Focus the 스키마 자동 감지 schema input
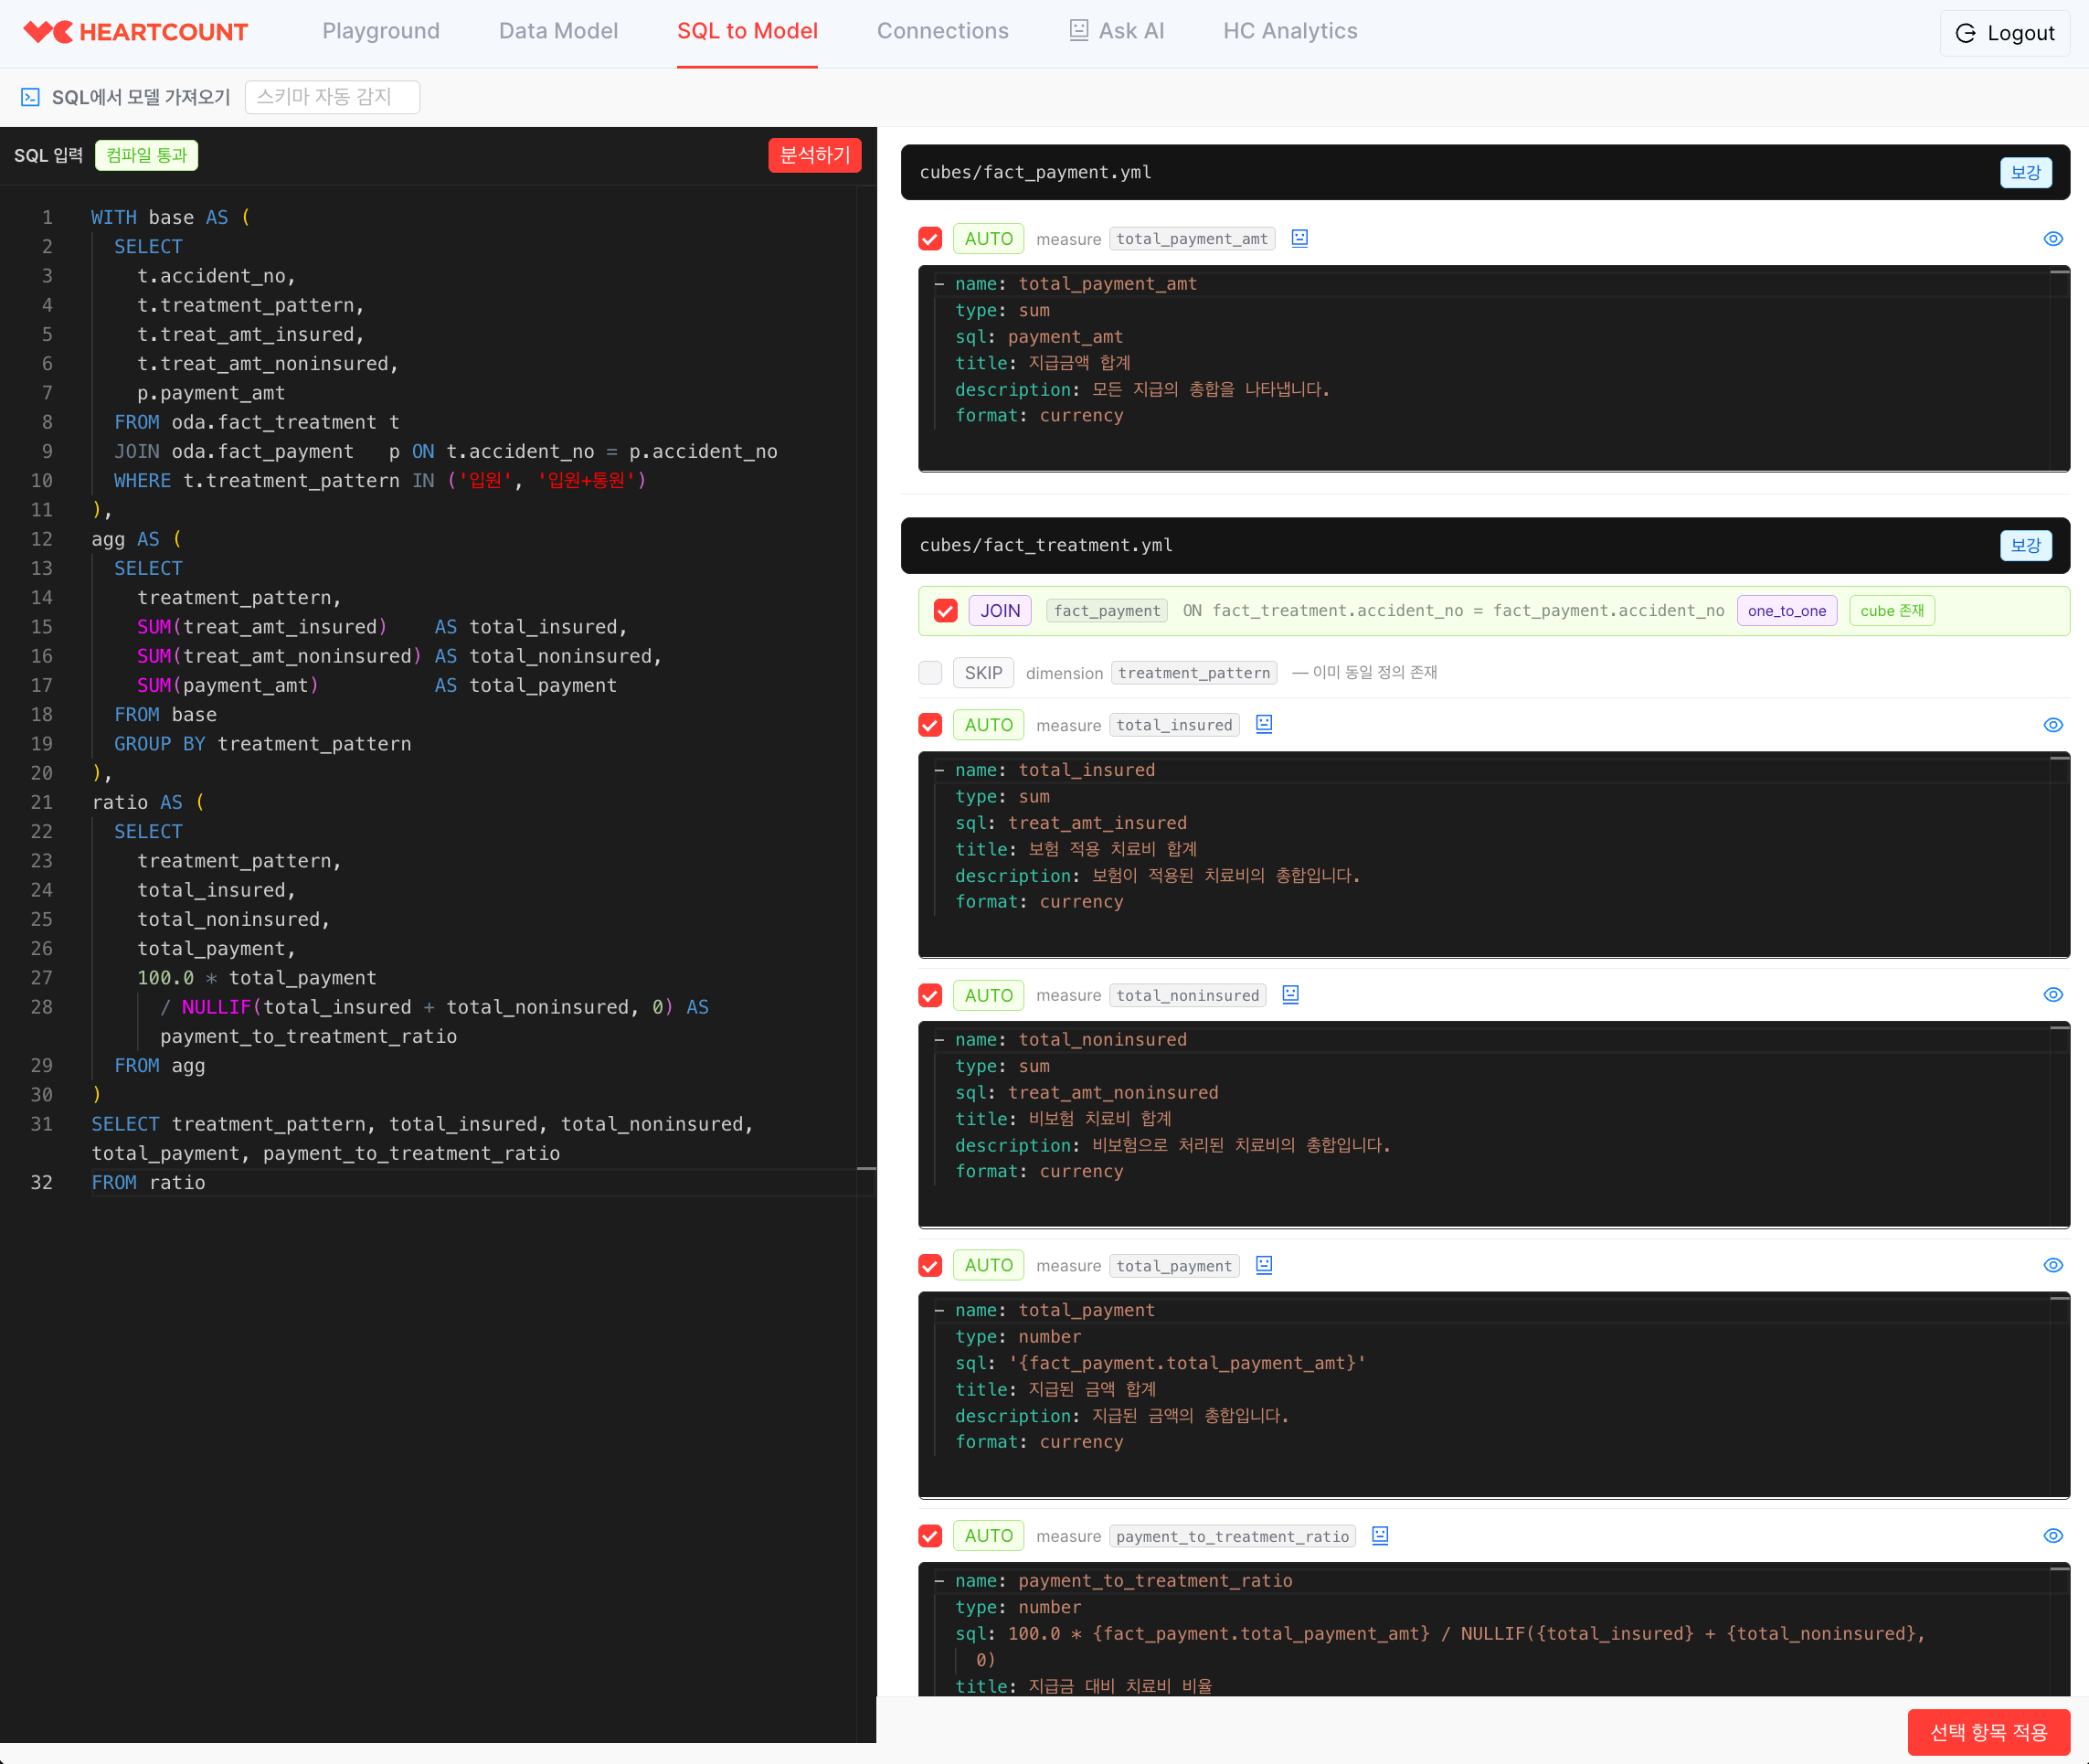 click(x=332, y=97)
